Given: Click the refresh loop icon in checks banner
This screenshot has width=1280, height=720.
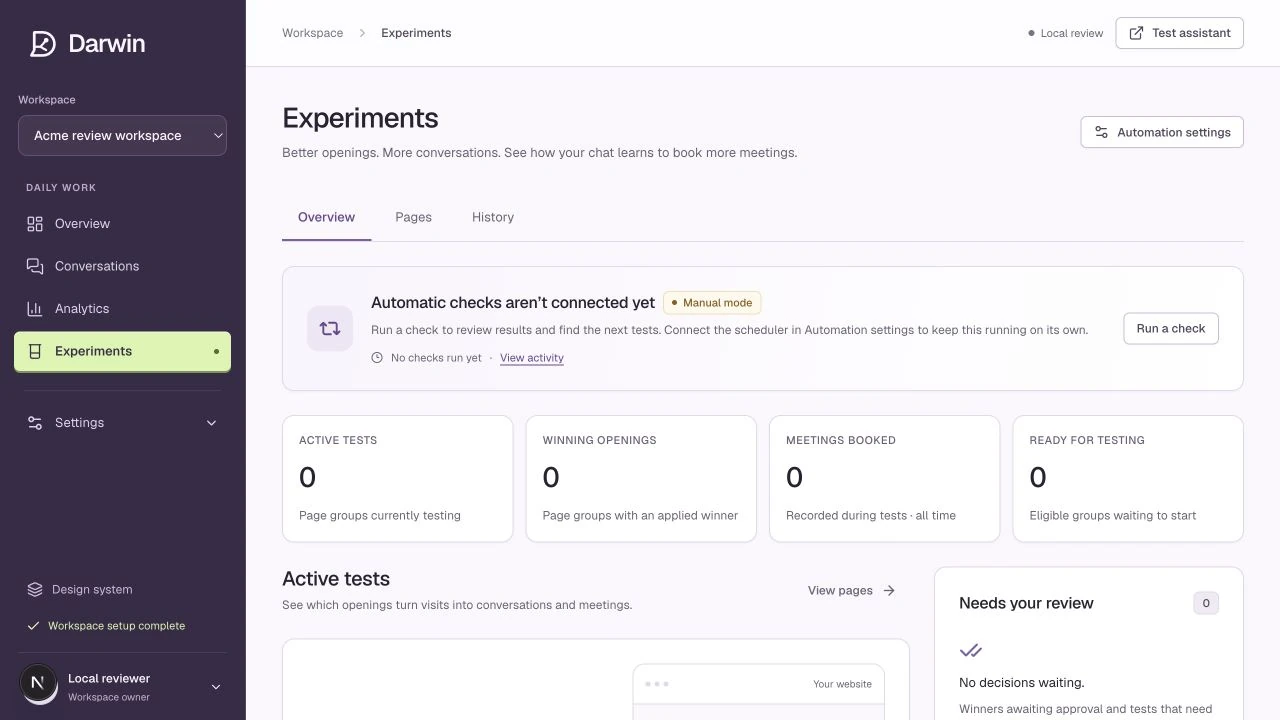Looking at the screenshot, I should point(330,328).
